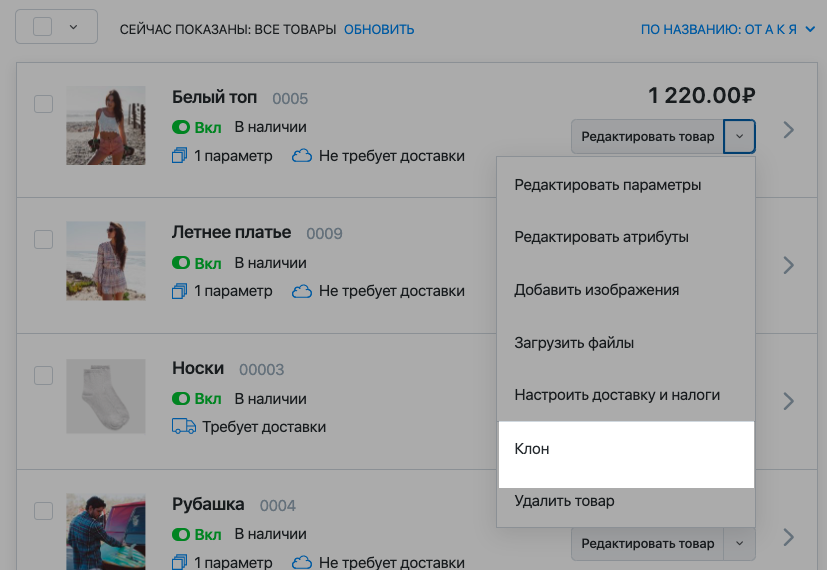Click the parameter icon in Белый топ row
The height and width of the screenshot is (570, 827).
coord(179,156)
